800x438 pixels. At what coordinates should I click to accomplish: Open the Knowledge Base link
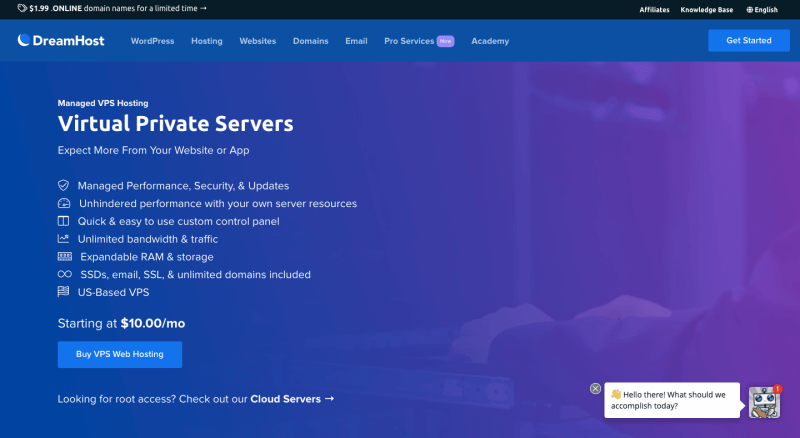(707, 10)
